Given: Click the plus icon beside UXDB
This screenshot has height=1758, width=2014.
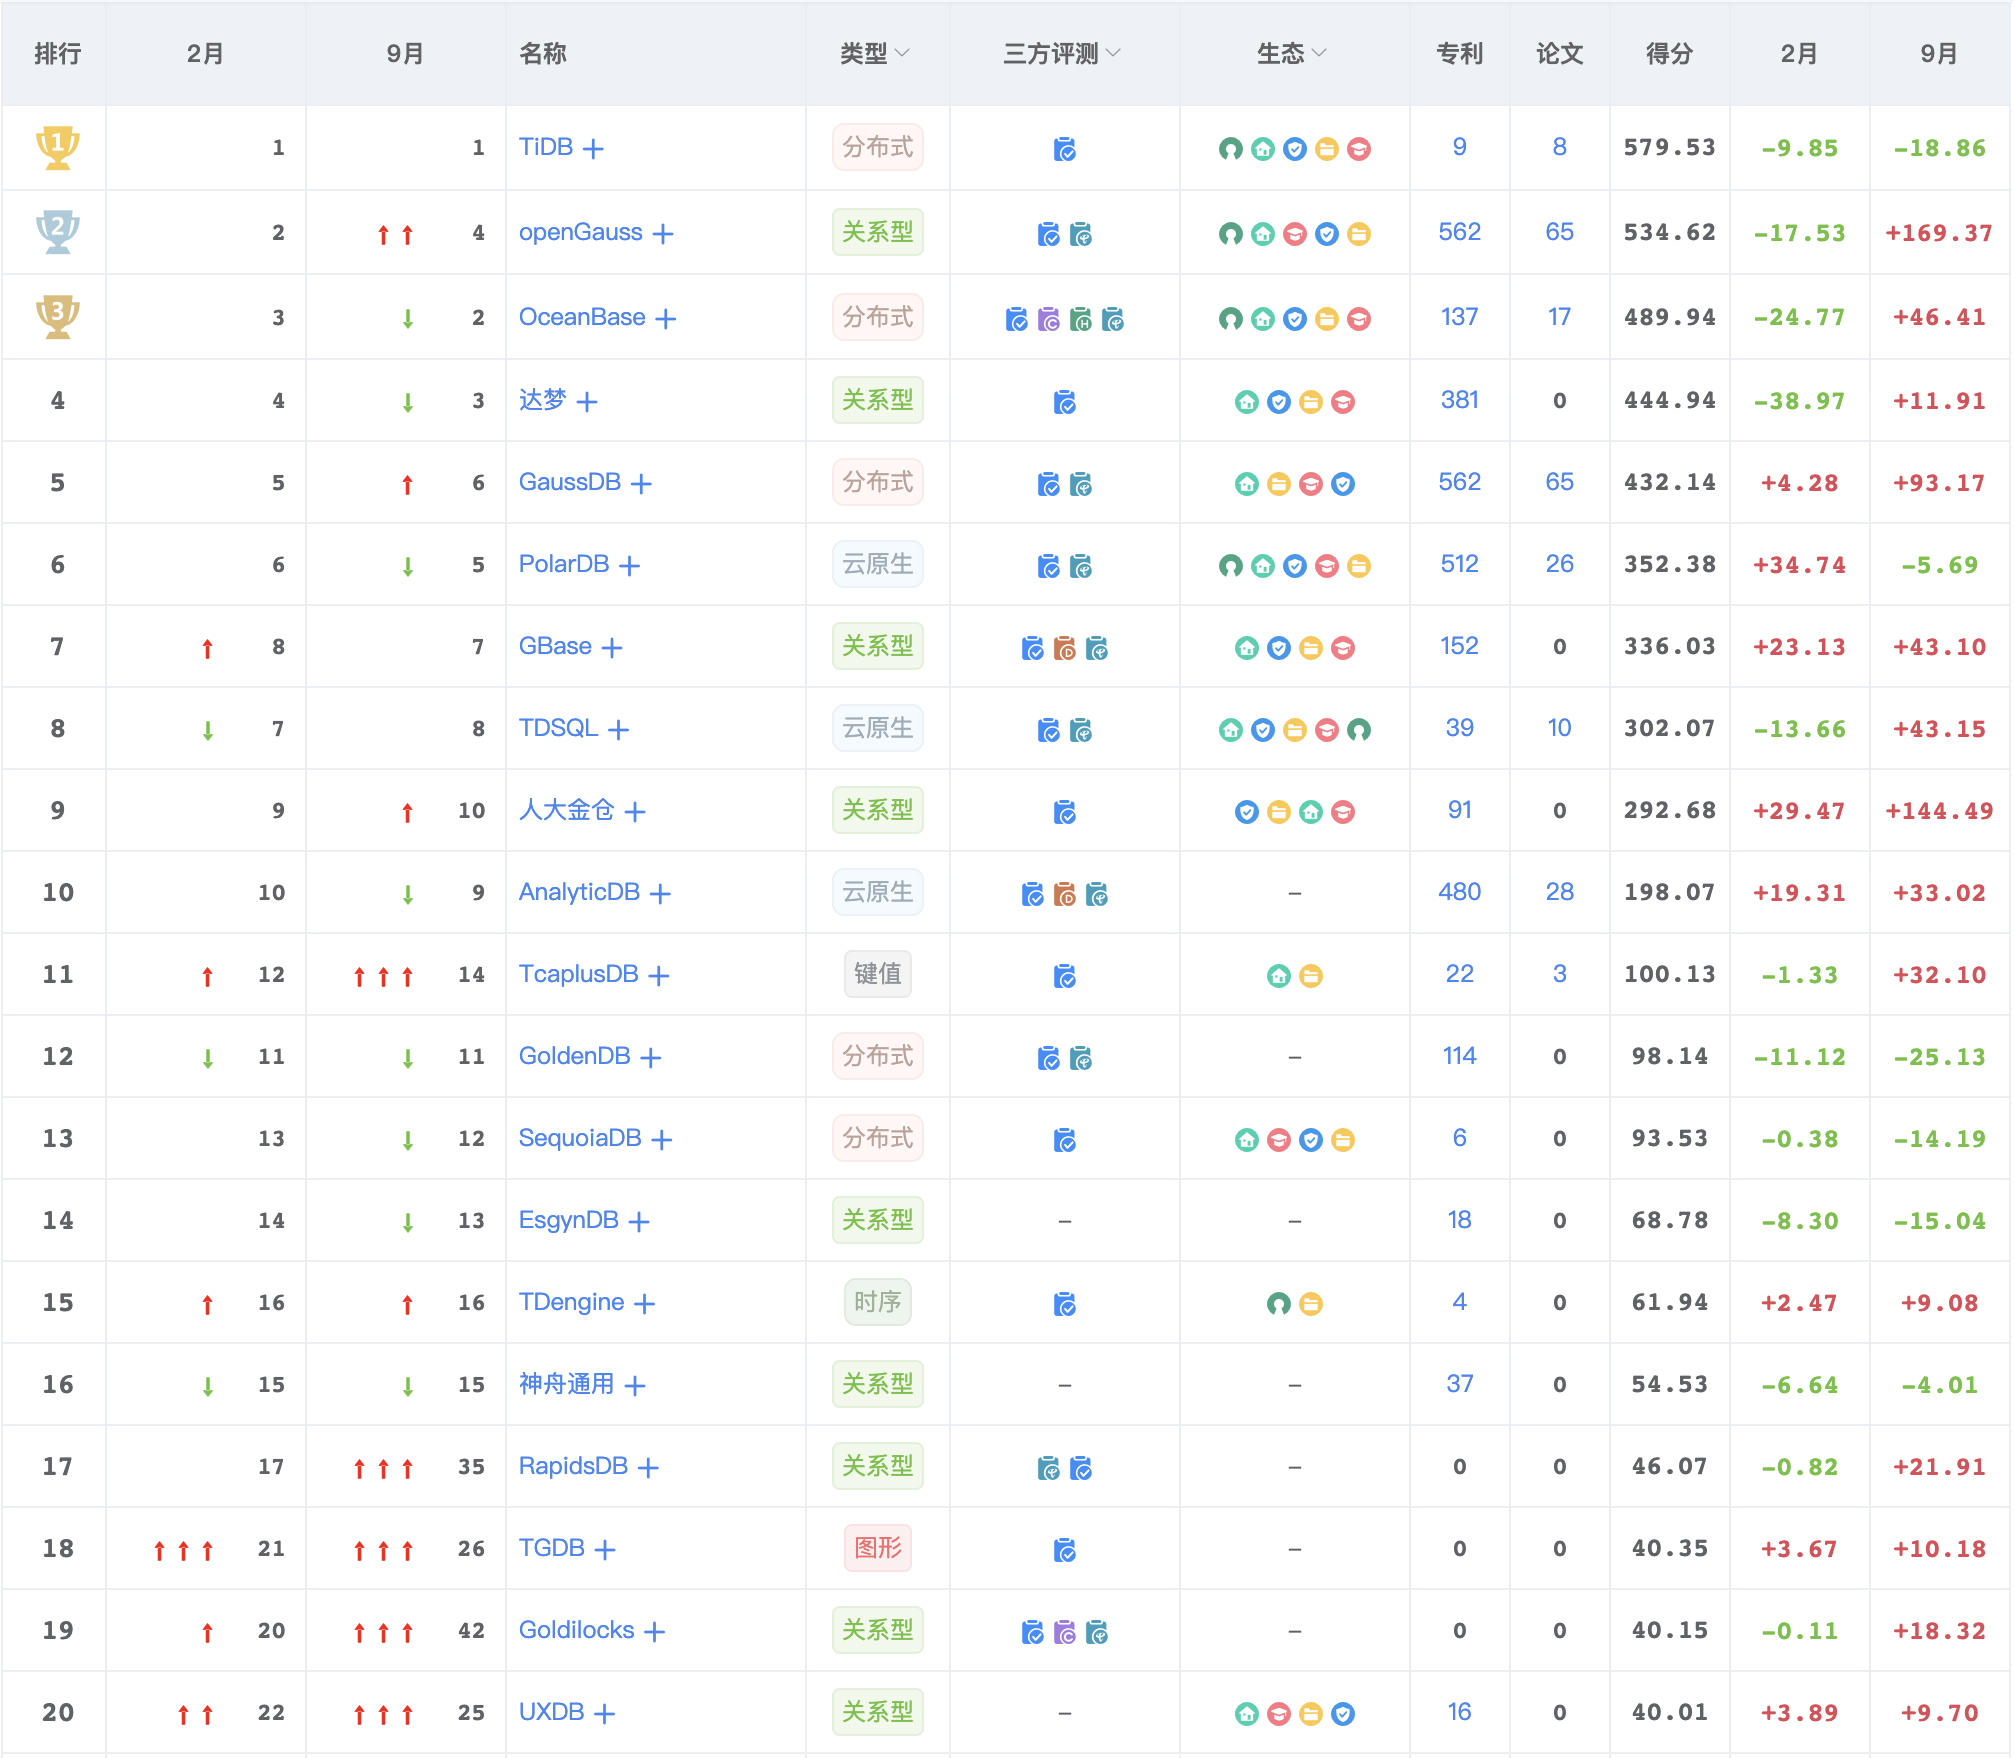Looking at the screenshot, I should pos(604,1714).
